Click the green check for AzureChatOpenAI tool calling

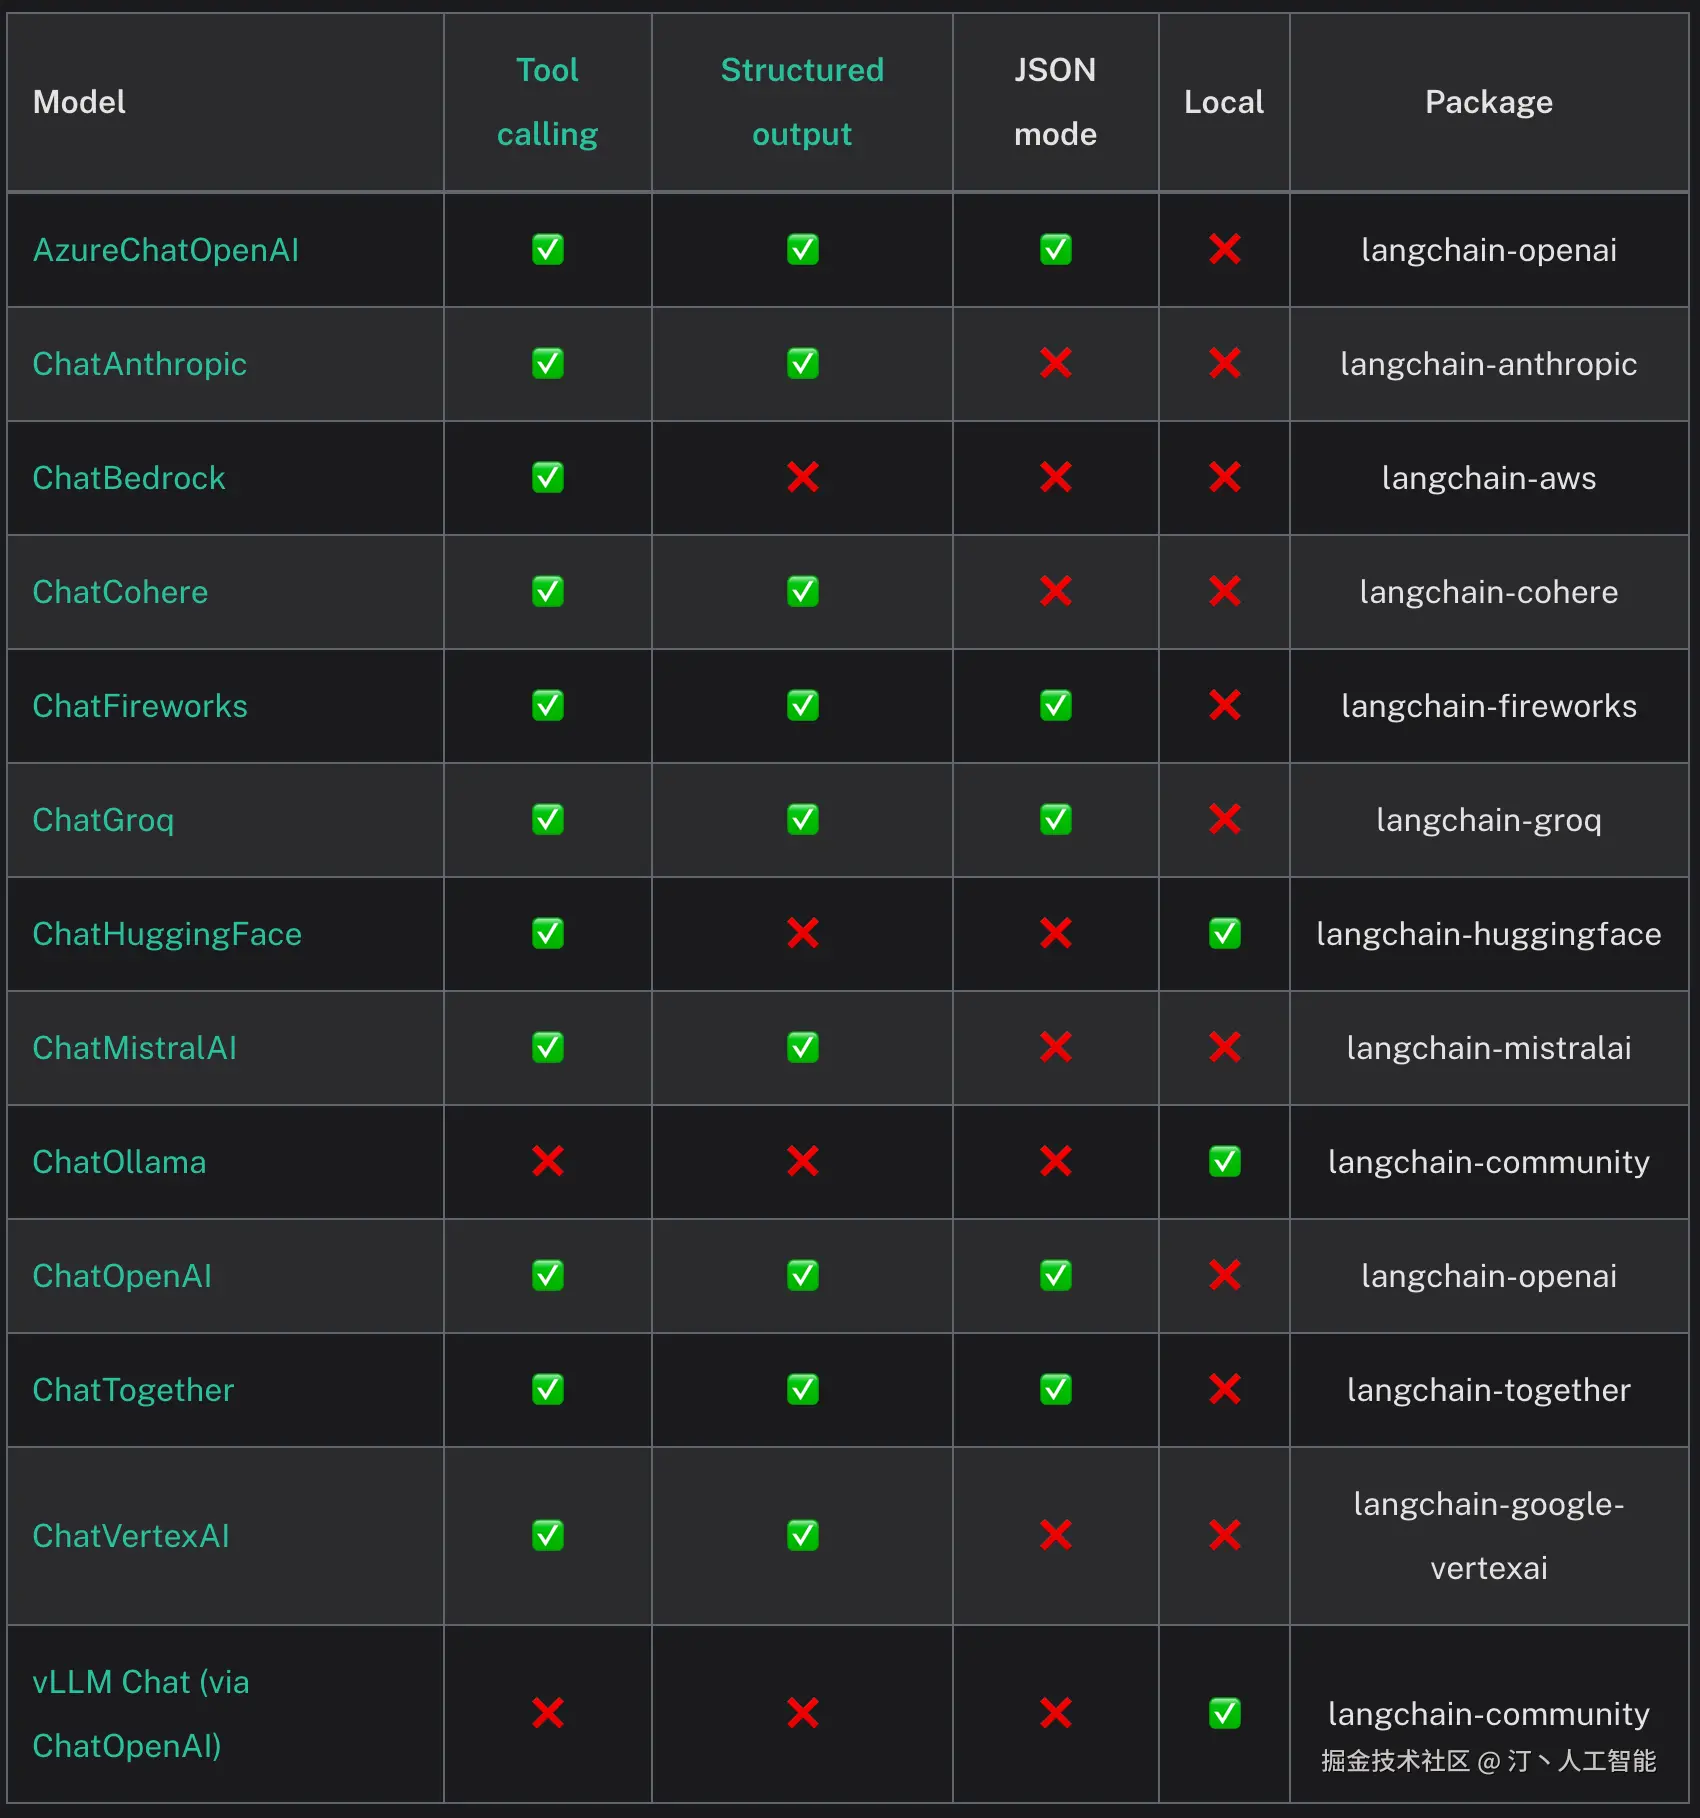[x=548, y=250]
